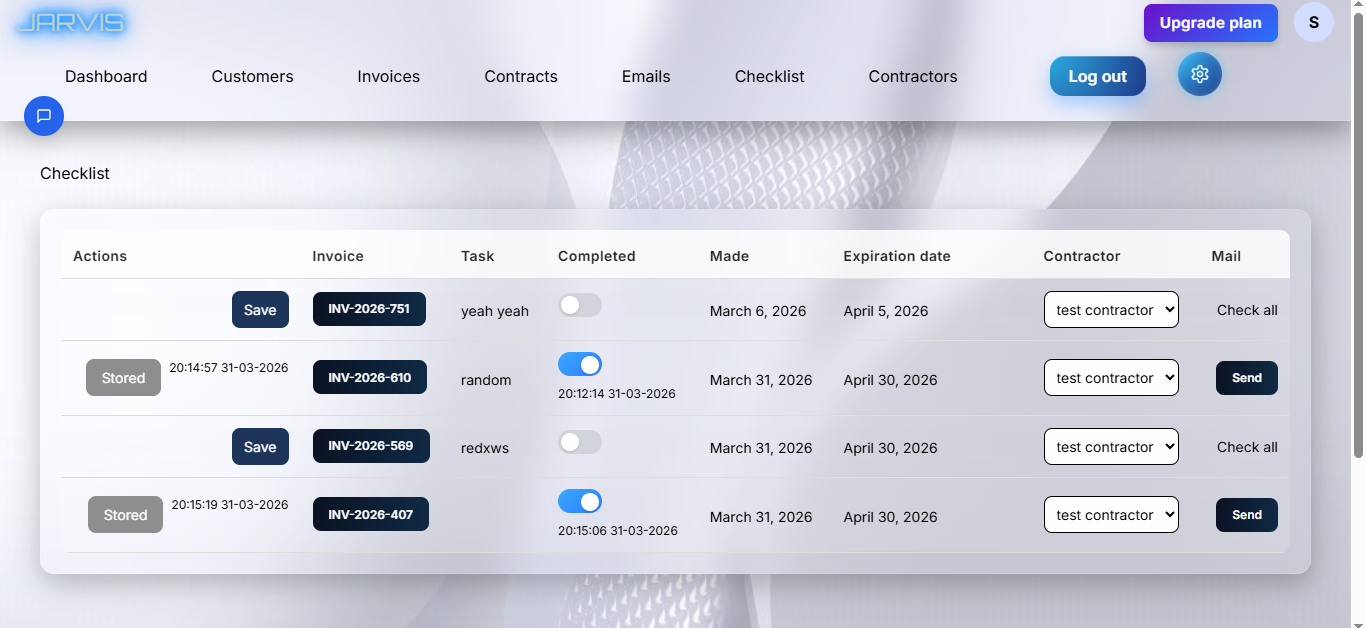1366x628 pixels.
Task: Open the settings gear icon
Action: (x=1199, y=74)
